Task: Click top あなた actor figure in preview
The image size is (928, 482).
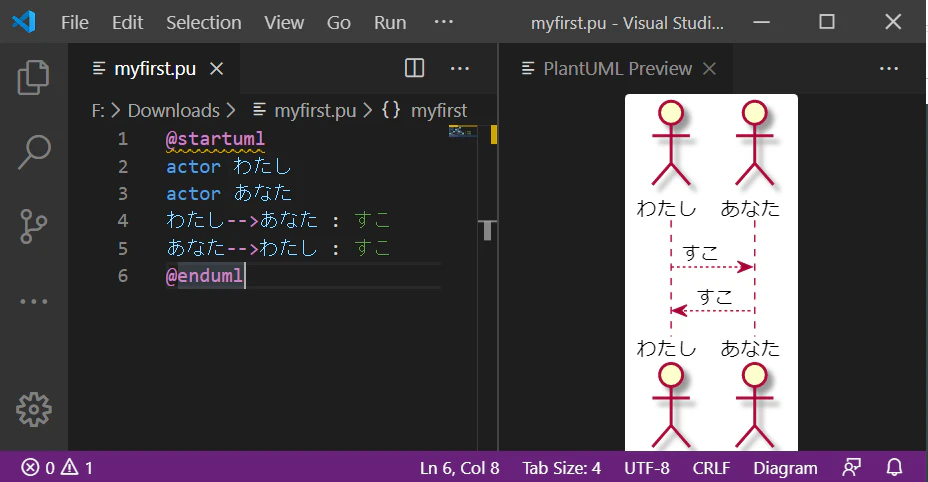Action: pyautogui.click(x=755, y=143)
